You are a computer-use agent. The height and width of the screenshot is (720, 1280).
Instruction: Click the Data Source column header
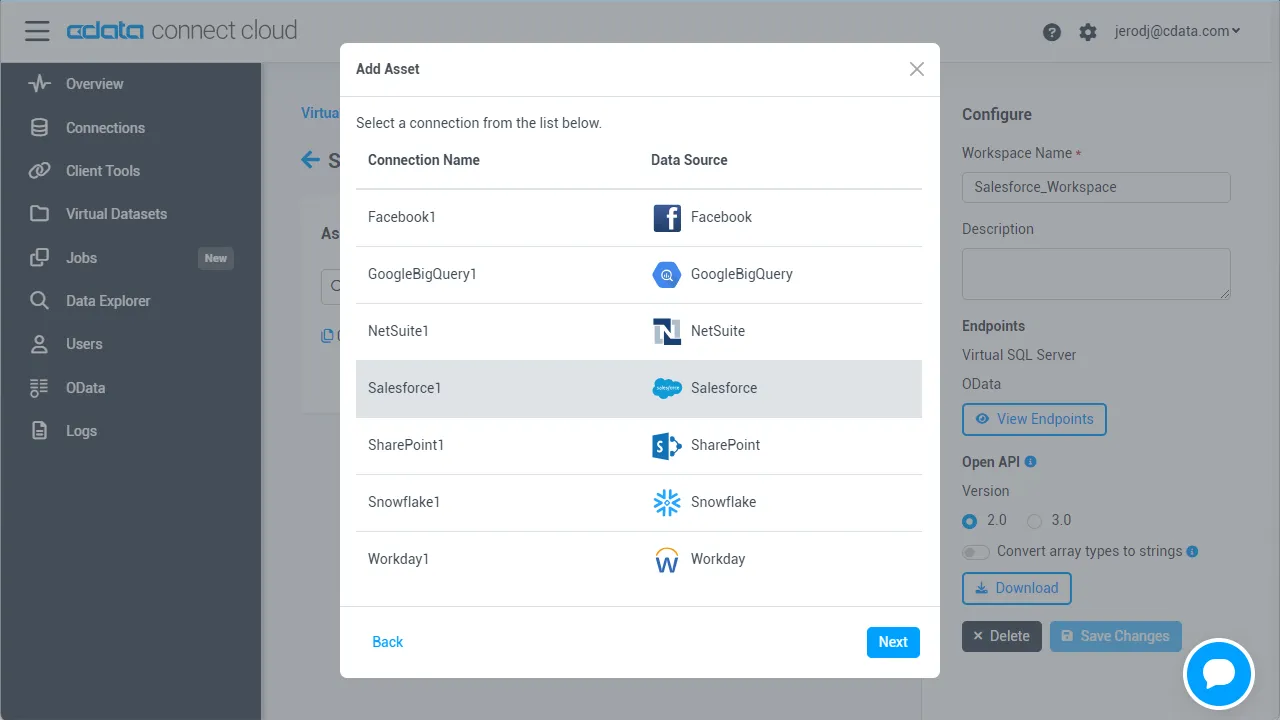pos(689,160)
